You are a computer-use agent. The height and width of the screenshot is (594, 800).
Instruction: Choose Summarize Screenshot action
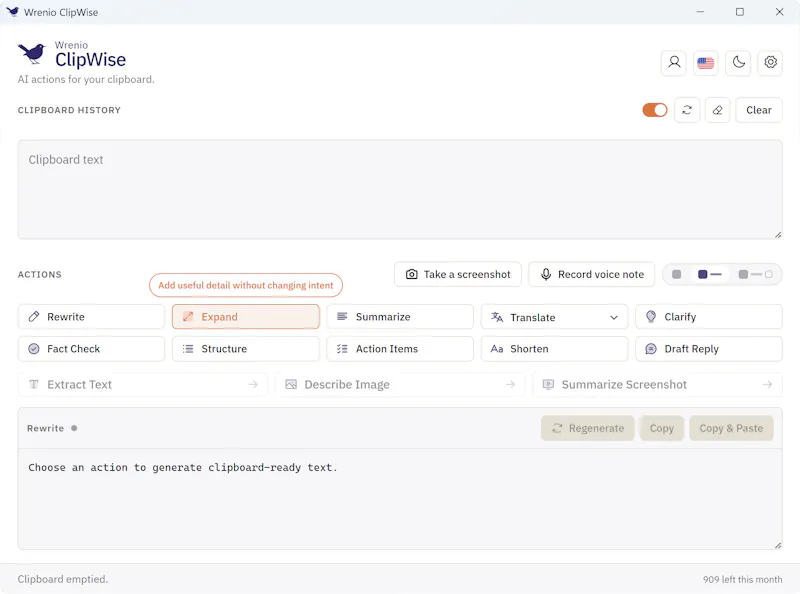(x=657, y=385)
